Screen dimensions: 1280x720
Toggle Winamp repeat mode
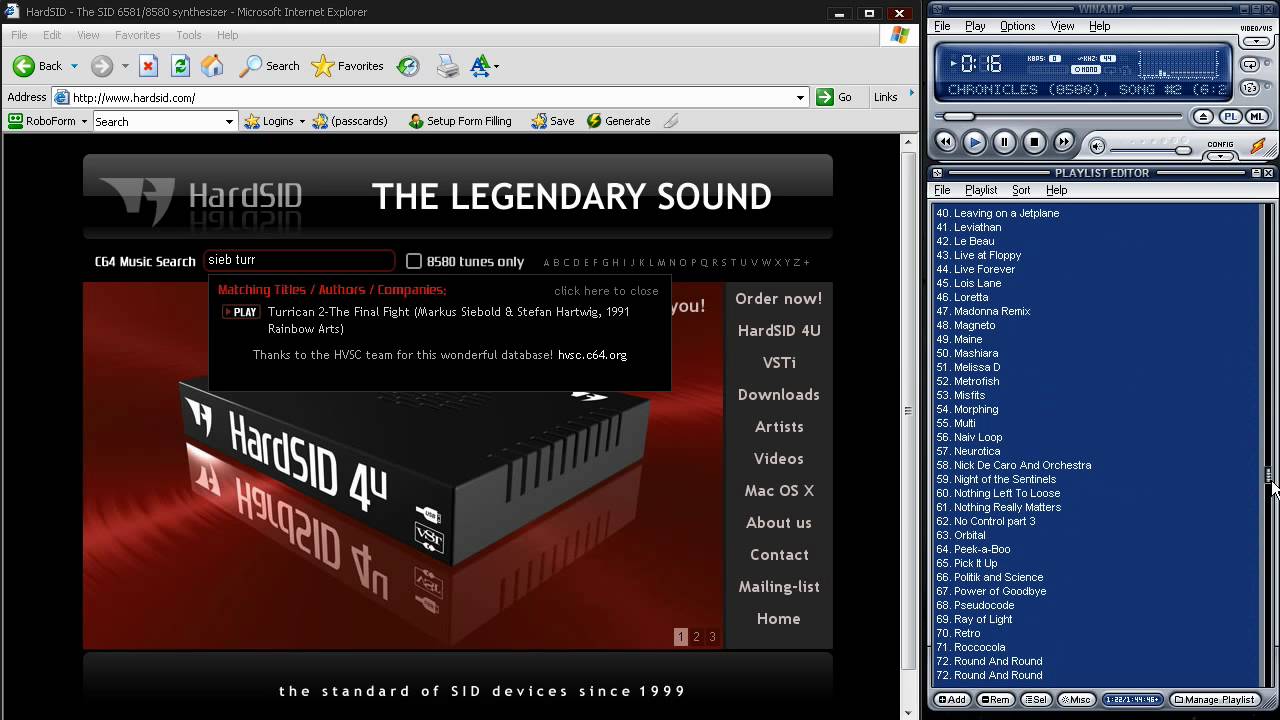click(x=1250, y=65)
